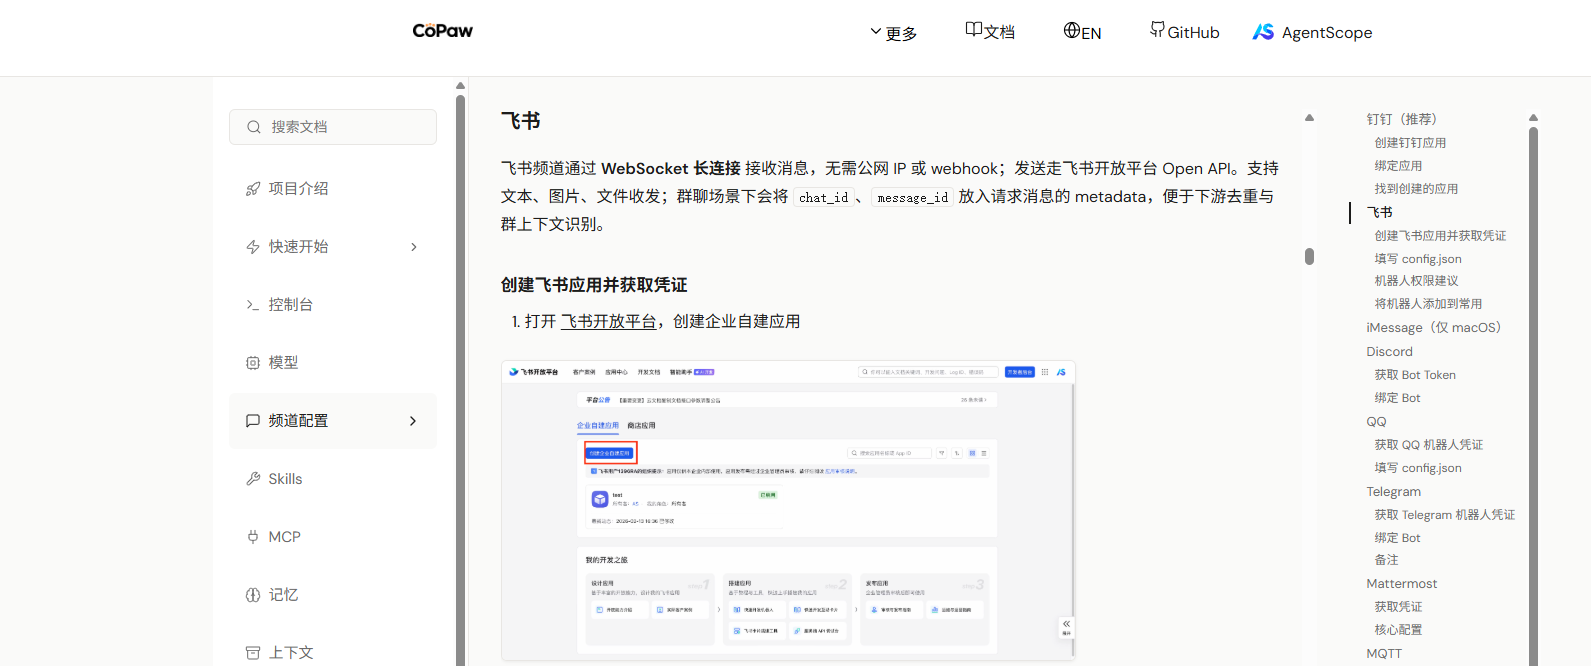This screenshot has width=1591, height=666.
Task: Click the CoPaw logo
Action: pos(442,31)
